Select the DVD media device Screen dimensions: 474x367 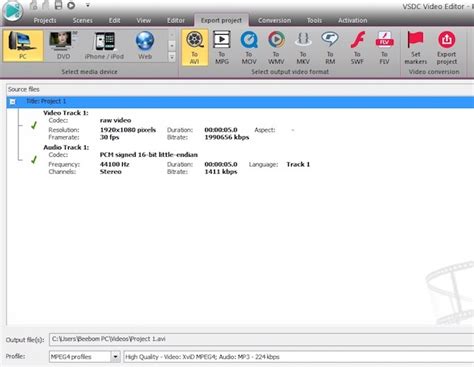point(63,45)
